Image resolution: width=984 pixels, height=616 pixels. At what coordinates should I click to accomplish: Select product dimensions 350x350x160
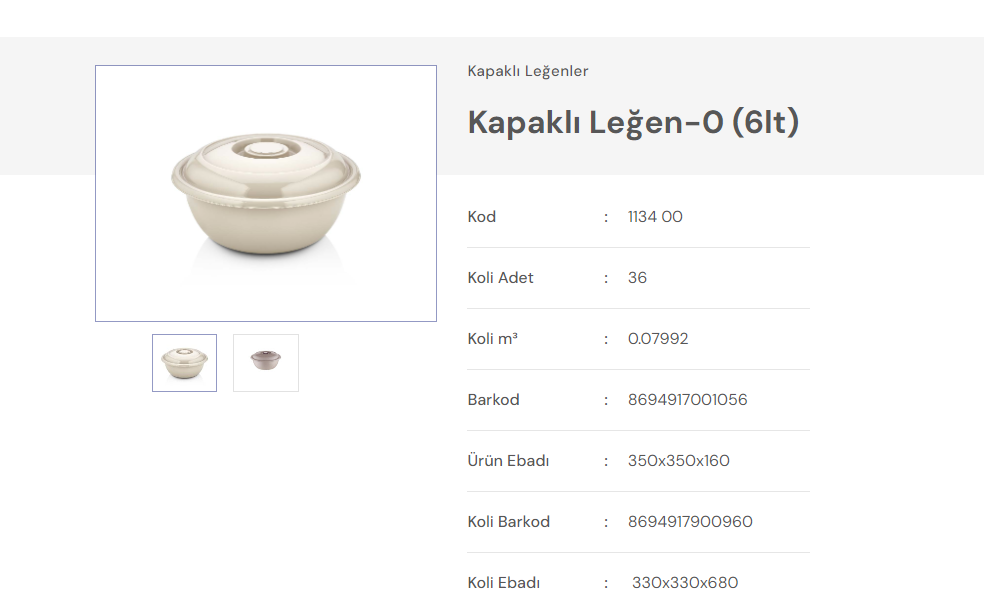click(679, 461)
